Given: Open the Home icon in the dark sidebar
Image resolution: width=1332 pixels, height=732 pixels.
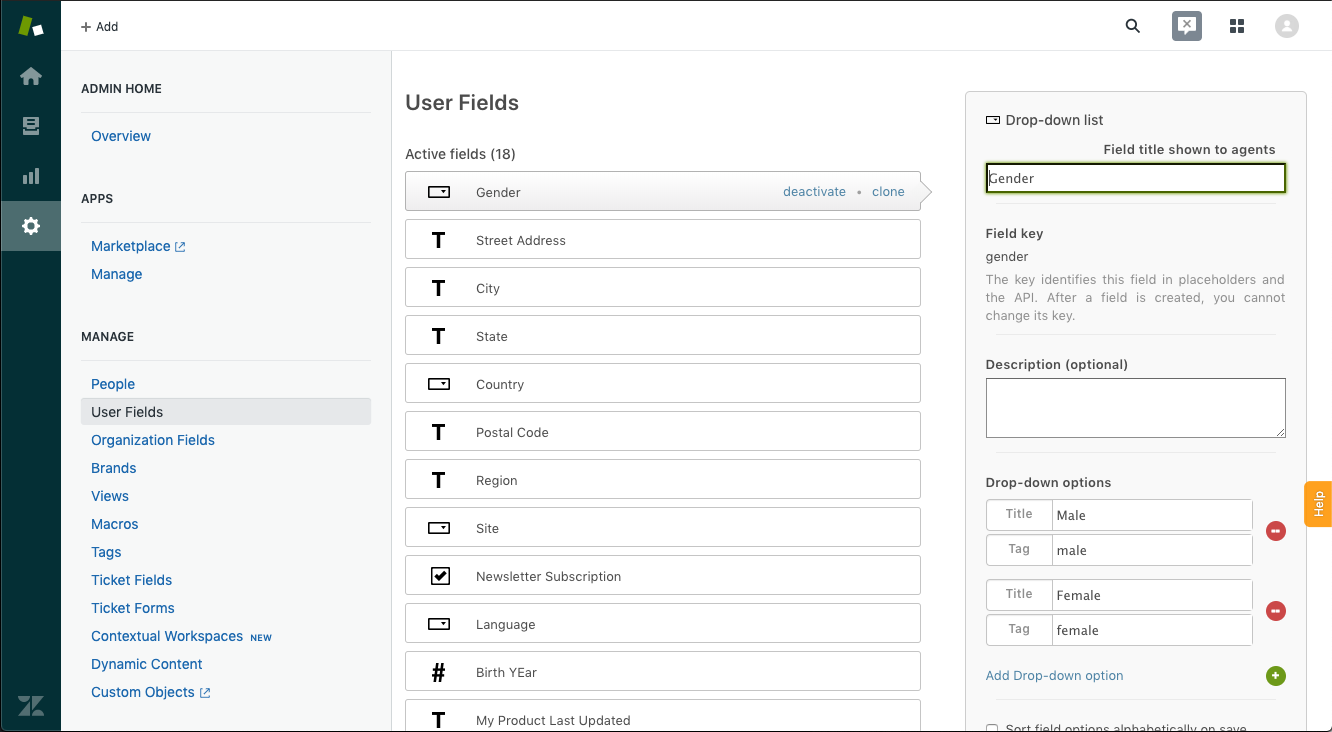Looking at the screenshot, I should 30,76.
